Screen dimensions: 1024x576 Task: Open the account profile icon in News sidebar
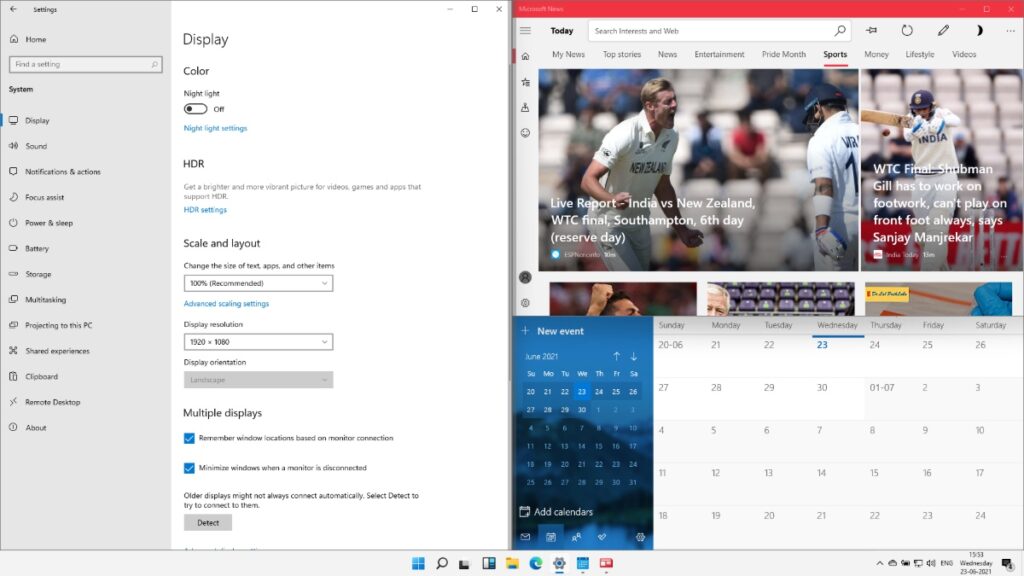[525, 277]
